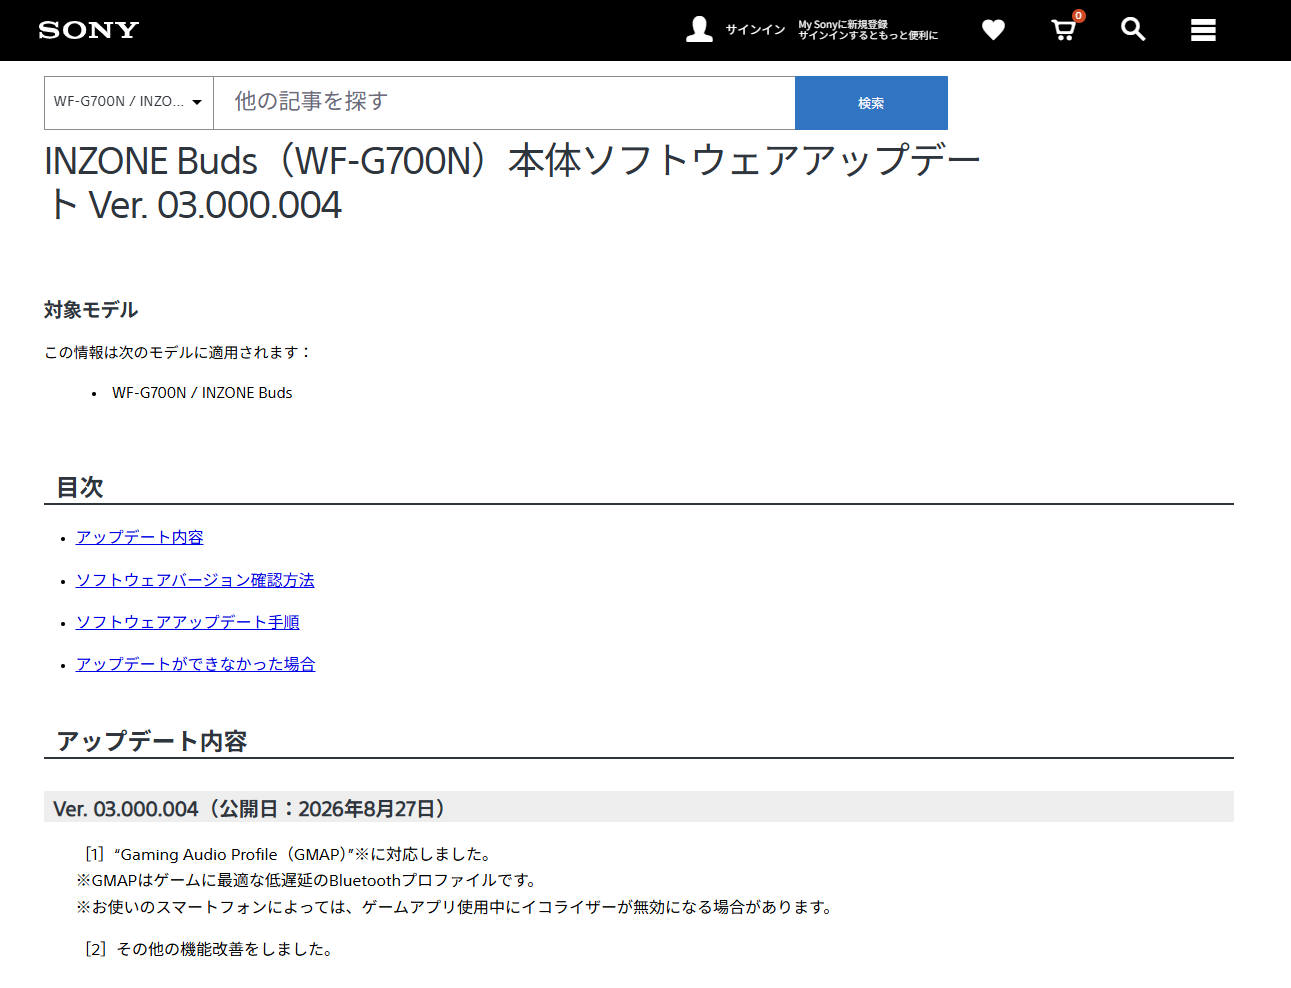The width and height of the screenshot is (1291, 988).
Task: Click the Gaming Audio Profile (GMAP) line
Action: click(289, 854)
